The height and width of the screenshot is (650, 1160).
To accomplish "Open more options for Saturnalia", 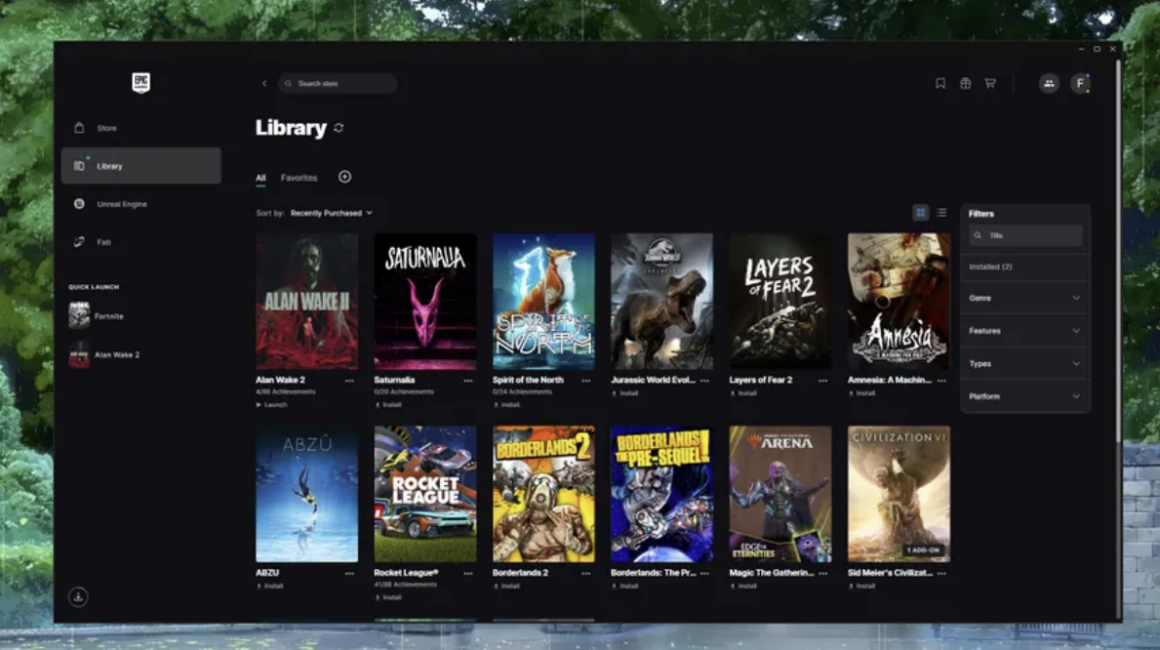I will 468,380.
